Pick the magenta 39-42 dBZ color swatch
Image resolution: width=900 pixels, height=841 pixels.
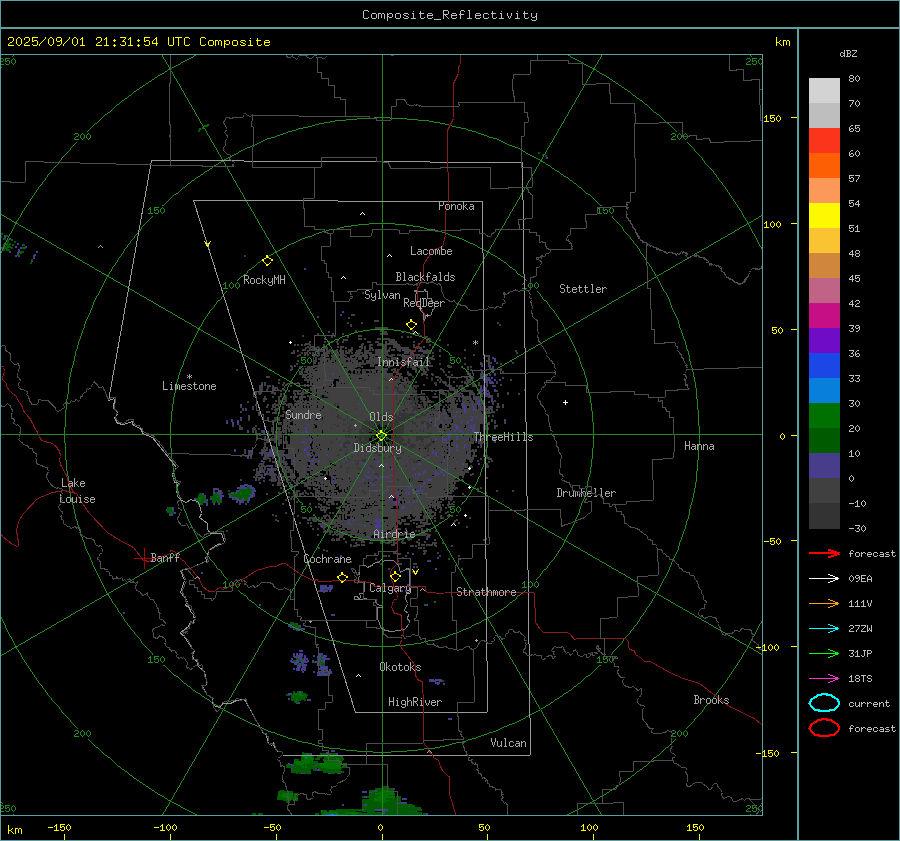[824, 316]
